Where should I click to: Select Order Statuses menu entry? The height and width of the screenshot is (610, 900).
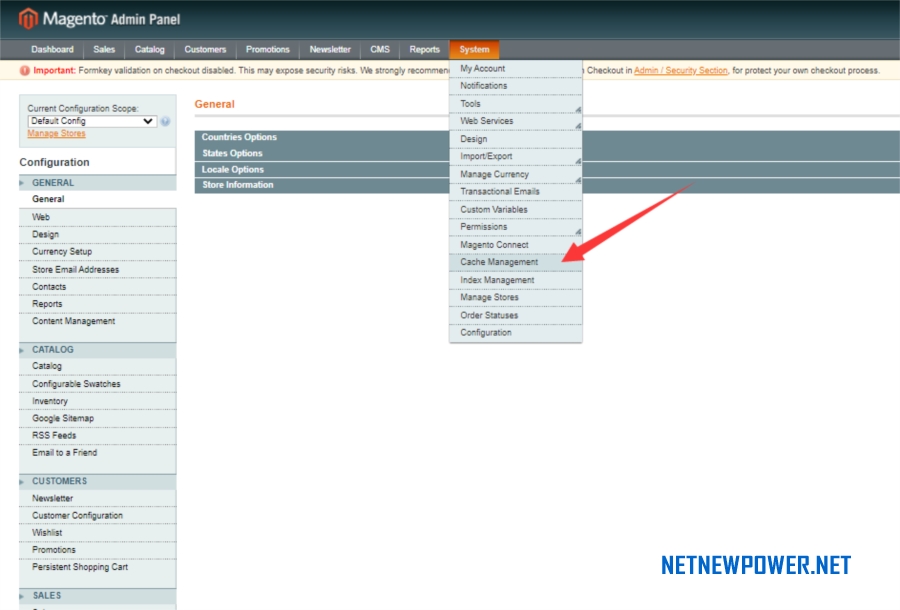coord(515,315)
